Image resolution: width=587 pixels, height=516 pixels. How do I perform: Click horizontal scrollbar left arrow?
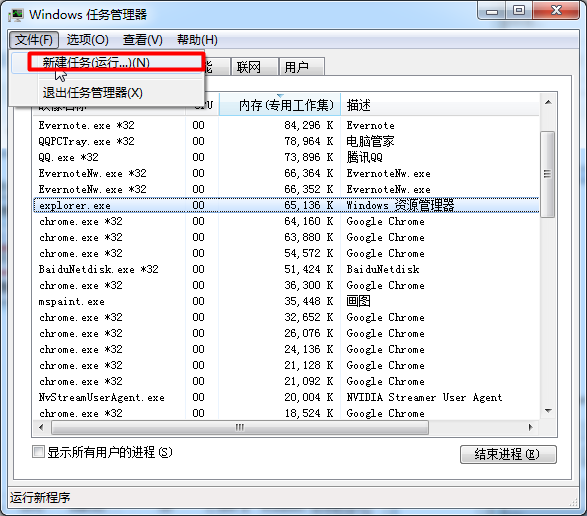[41, 427]
